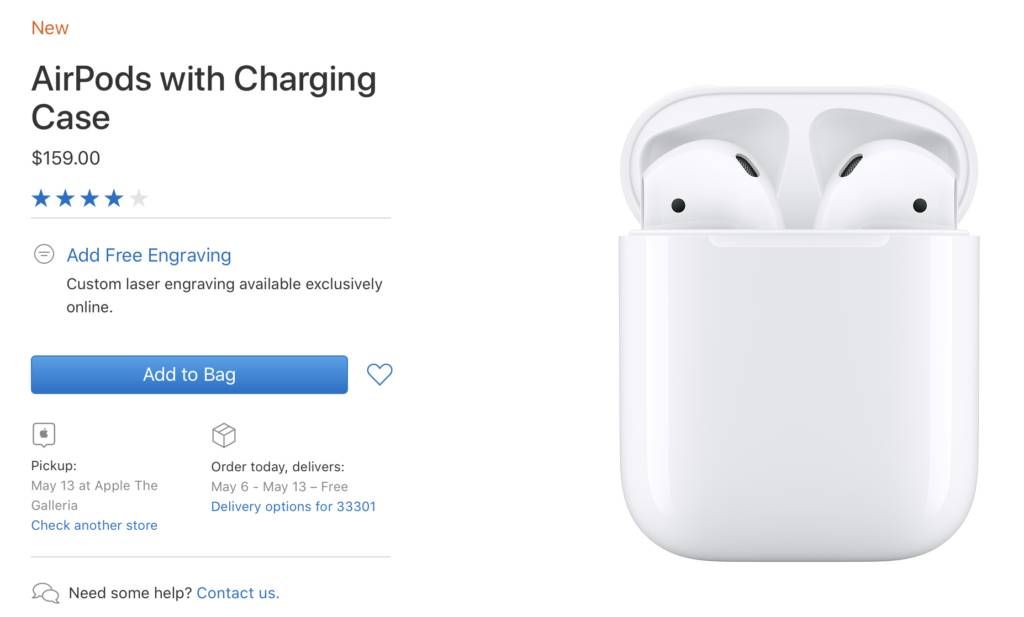Click the chat bubbles help icon
Screen dimensions: 1024x617
click(46, 593)
